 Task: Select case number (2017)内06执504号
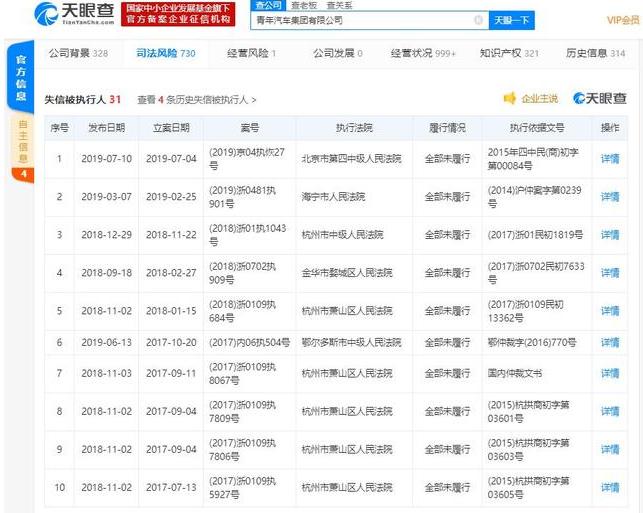click(249, 342)
